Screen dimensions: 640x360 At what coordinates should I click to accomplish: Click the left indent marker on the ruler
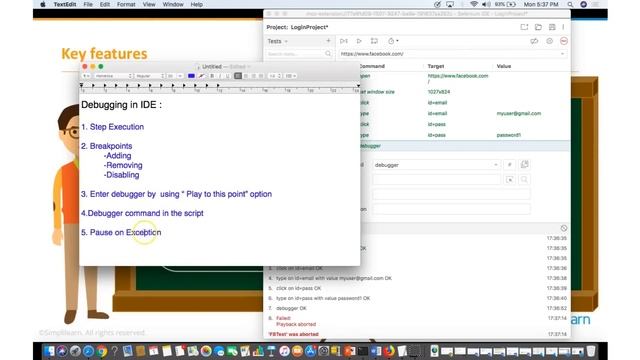(82, 85)
